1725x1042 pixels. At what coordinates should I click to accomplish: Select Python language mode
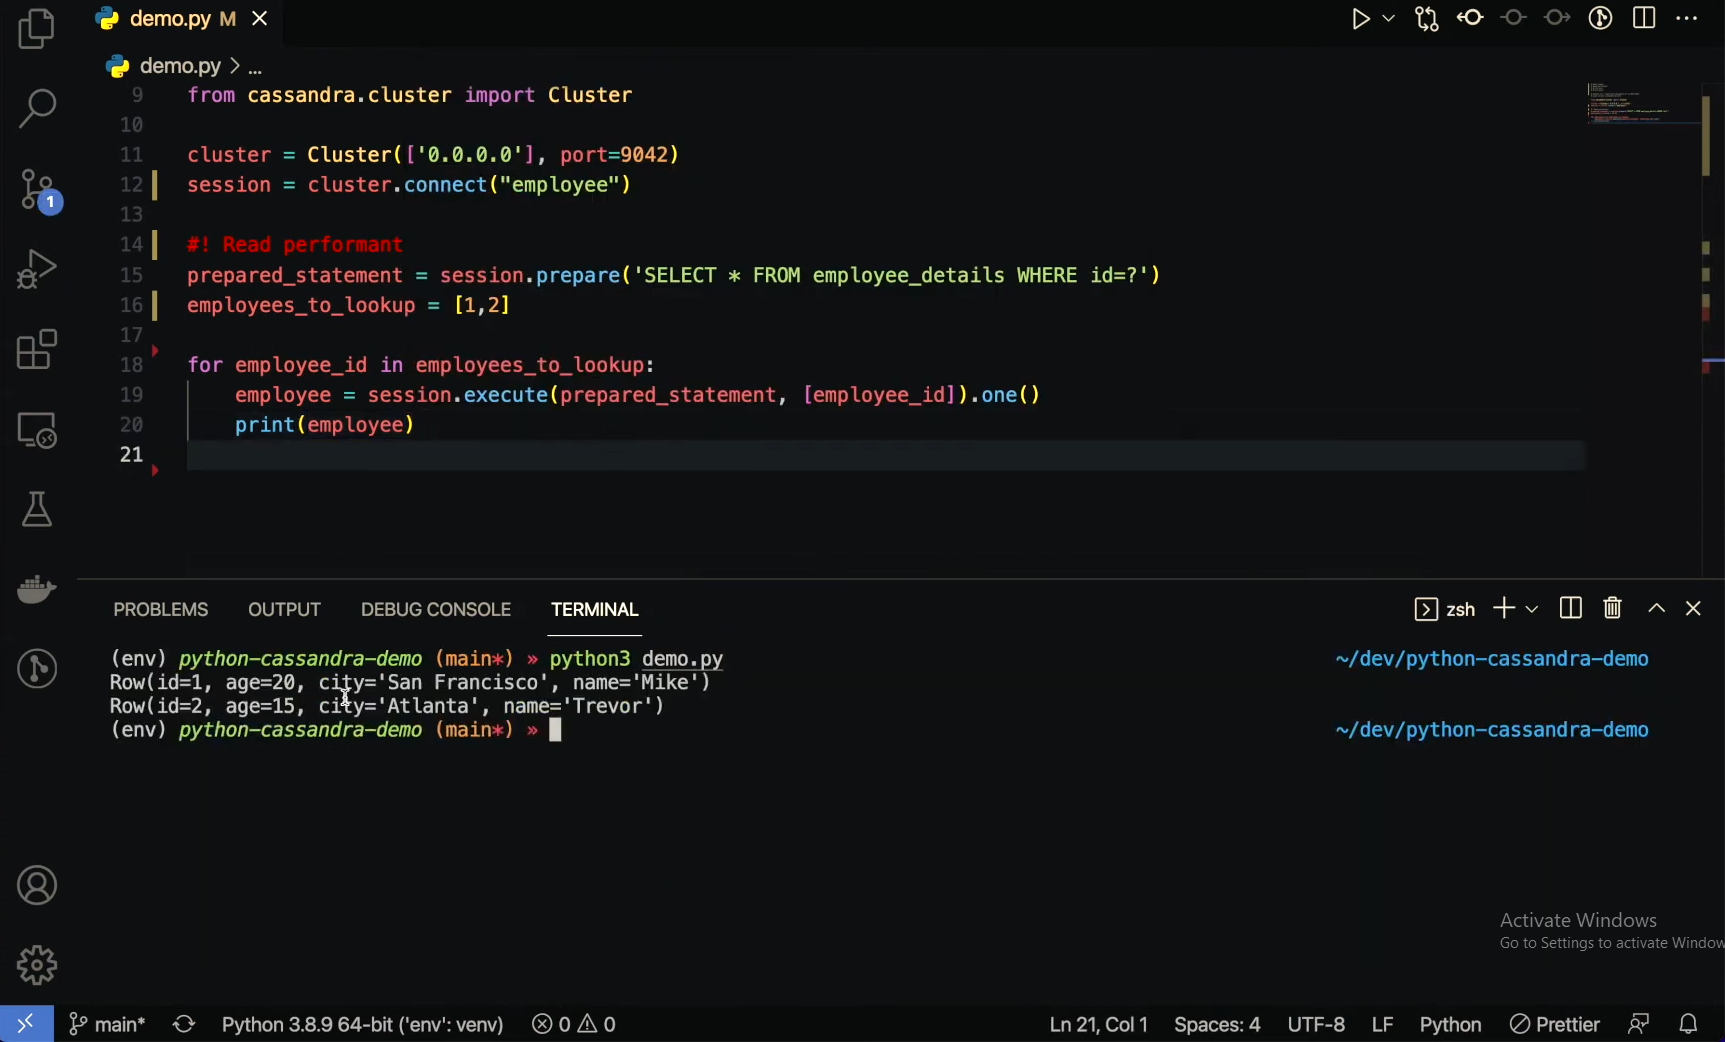1450,1024
